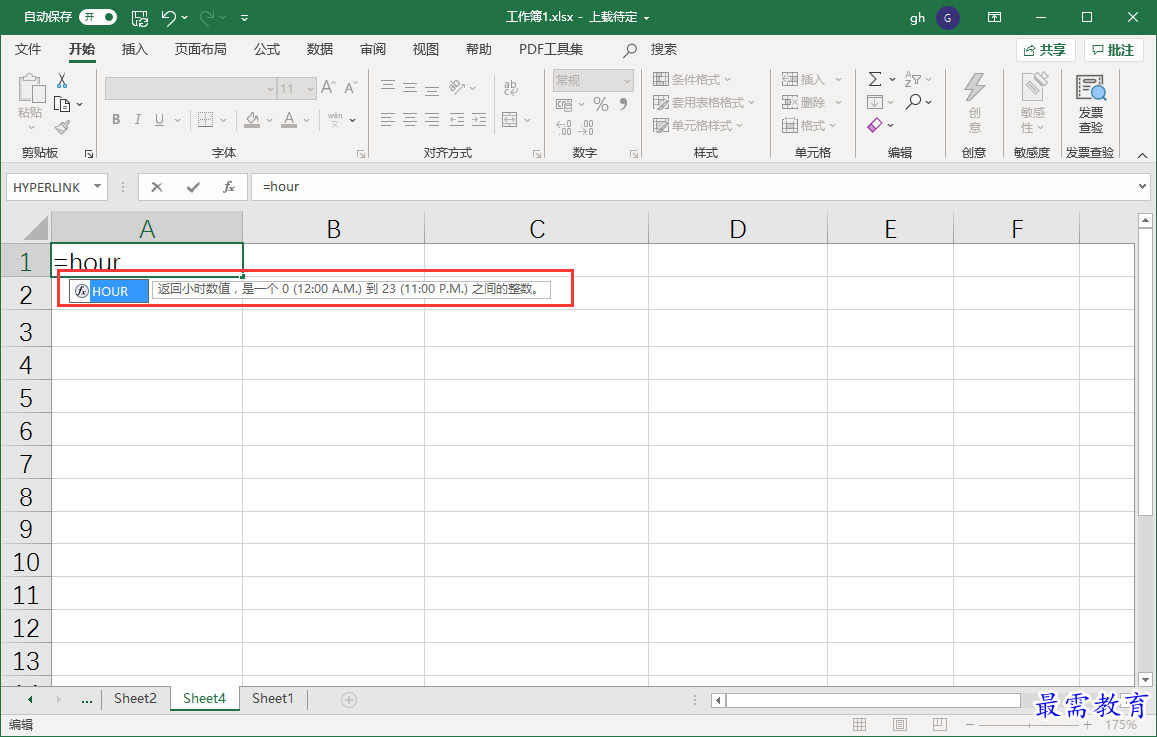
Task: Select the HOUR function suggestion
Action: point(108,291)
